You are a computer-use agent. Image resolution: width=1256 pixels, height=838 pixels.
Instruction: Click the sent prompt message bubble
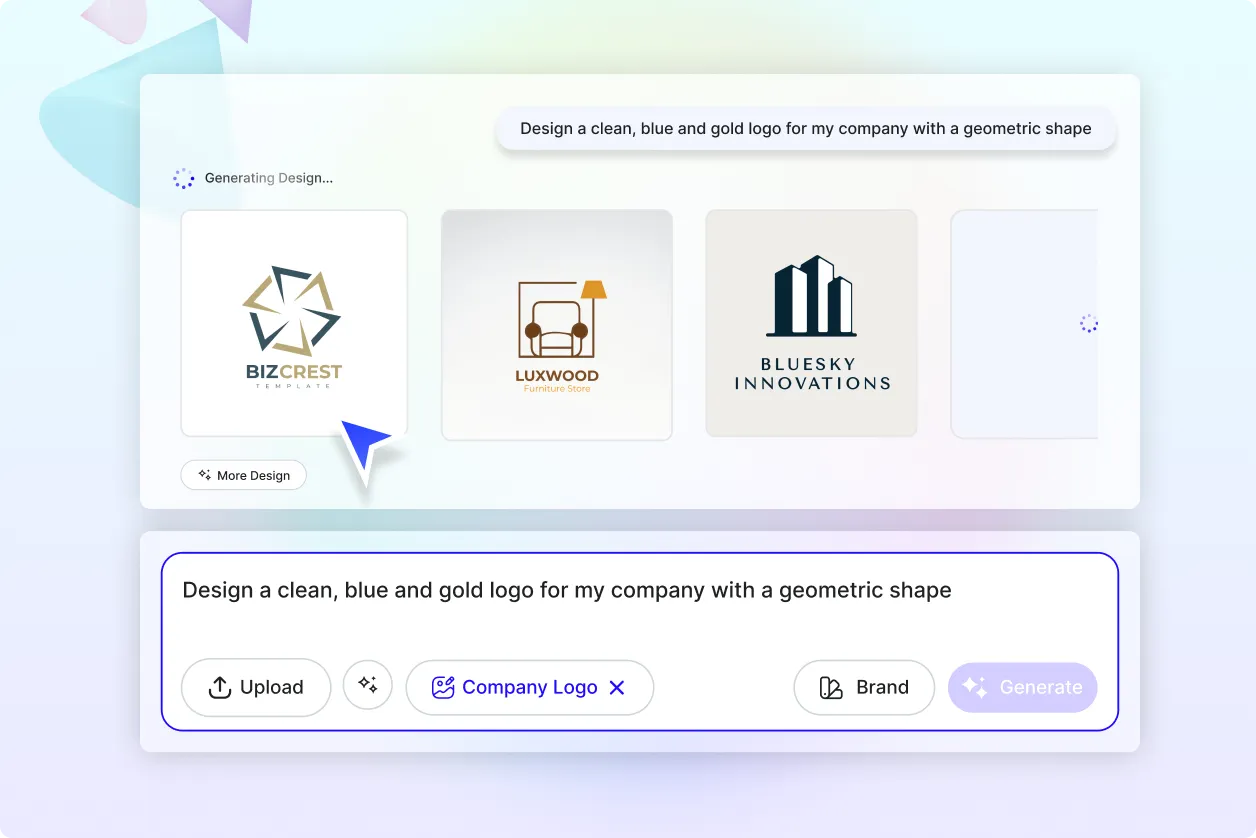click(805, 128)
